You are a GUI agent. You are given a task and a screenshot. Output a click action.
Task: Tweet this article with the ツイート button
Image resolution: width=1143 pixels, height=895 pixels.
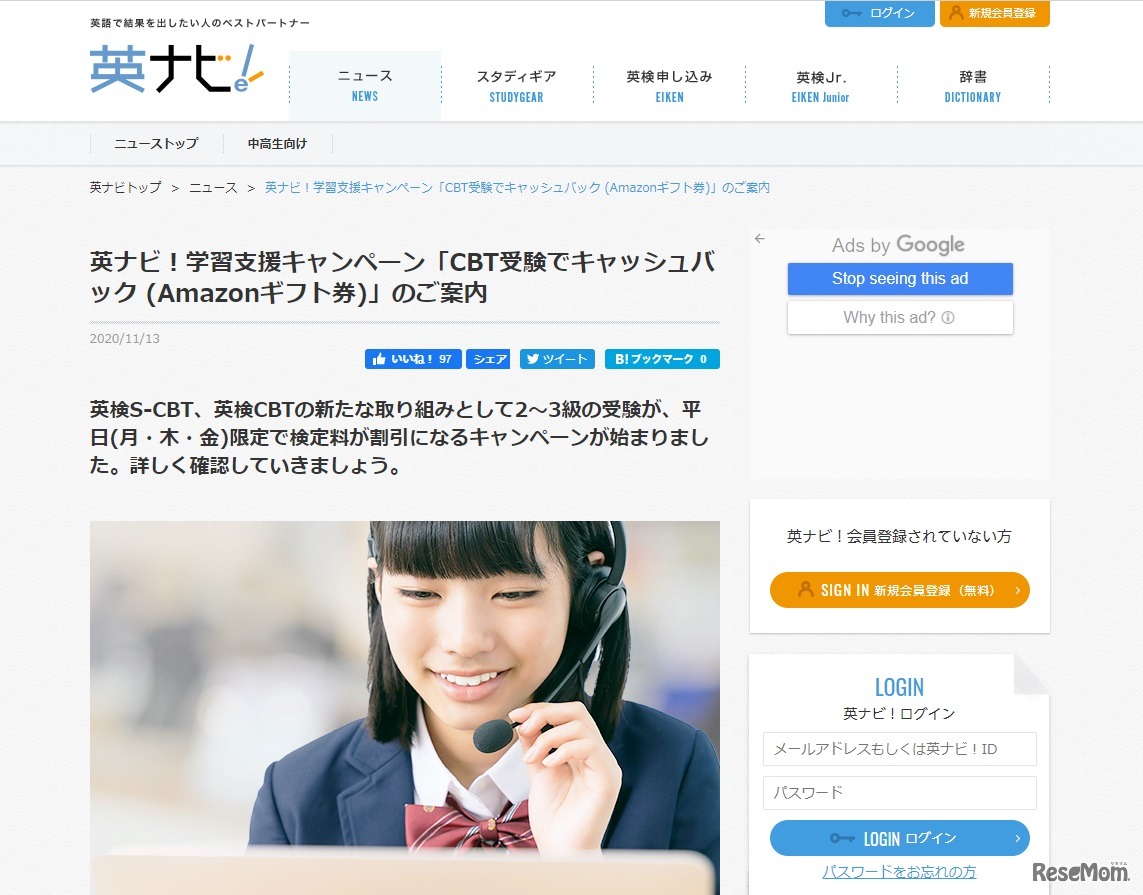[x=557, y=359]
